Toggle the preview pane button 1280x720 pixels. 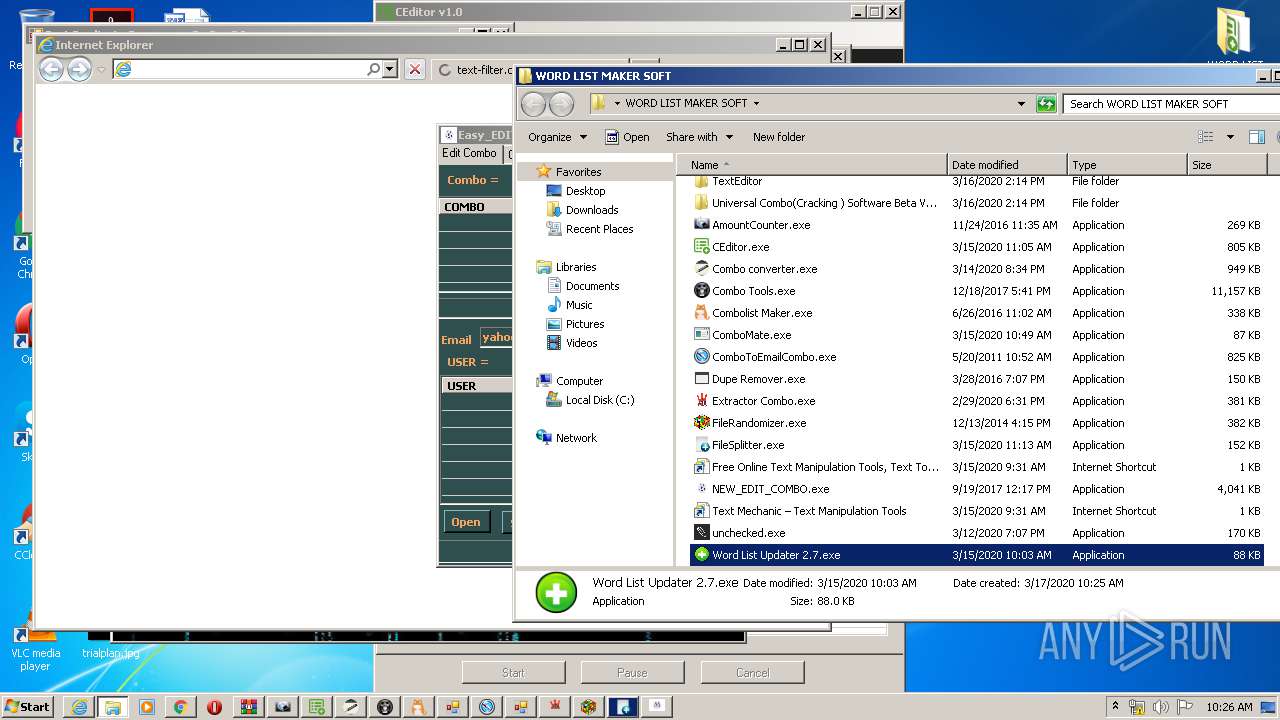coord(1257,137)
